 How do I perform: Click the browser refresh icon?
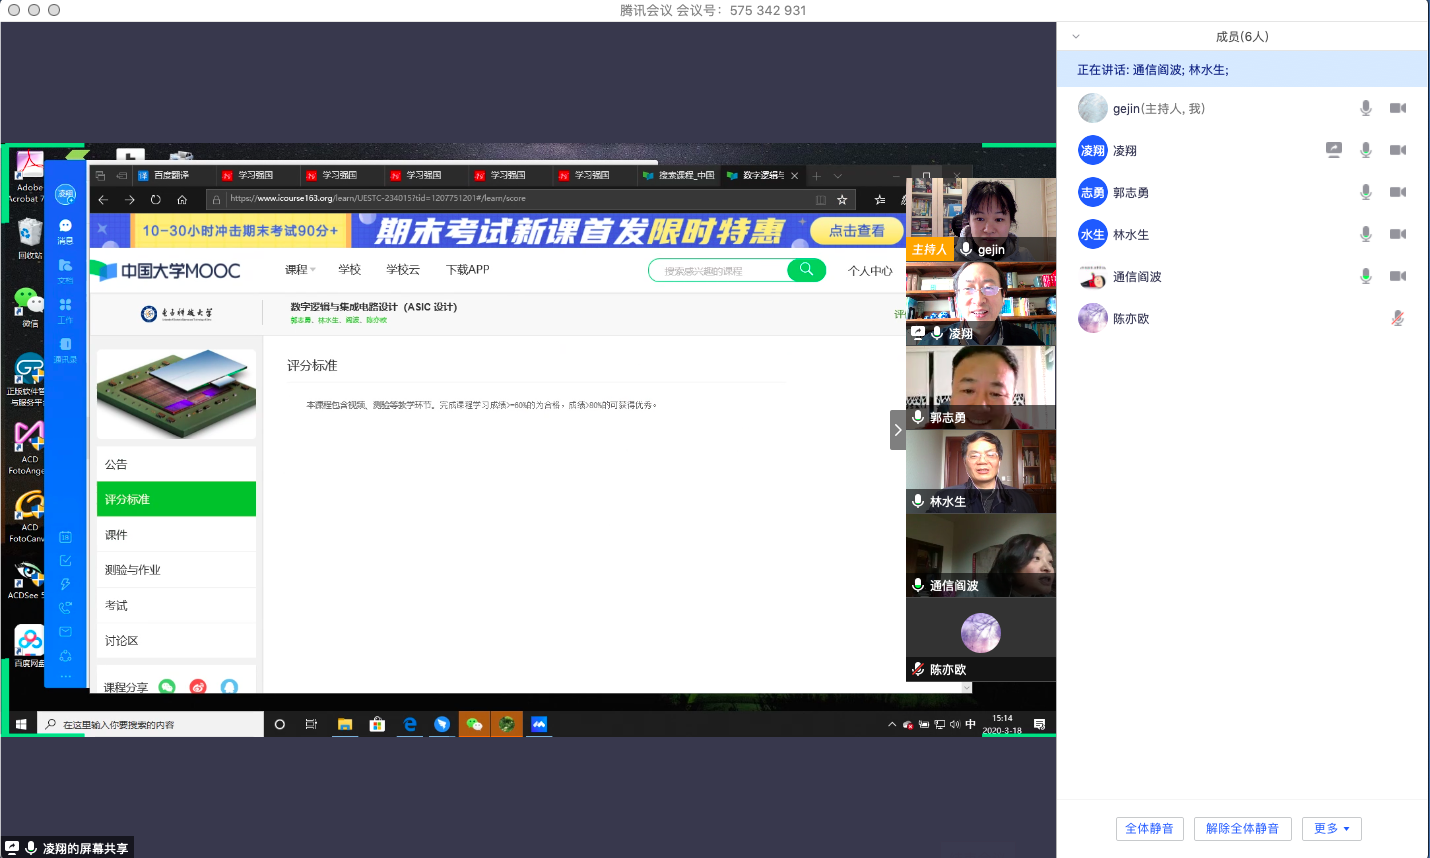click(156, 200)
